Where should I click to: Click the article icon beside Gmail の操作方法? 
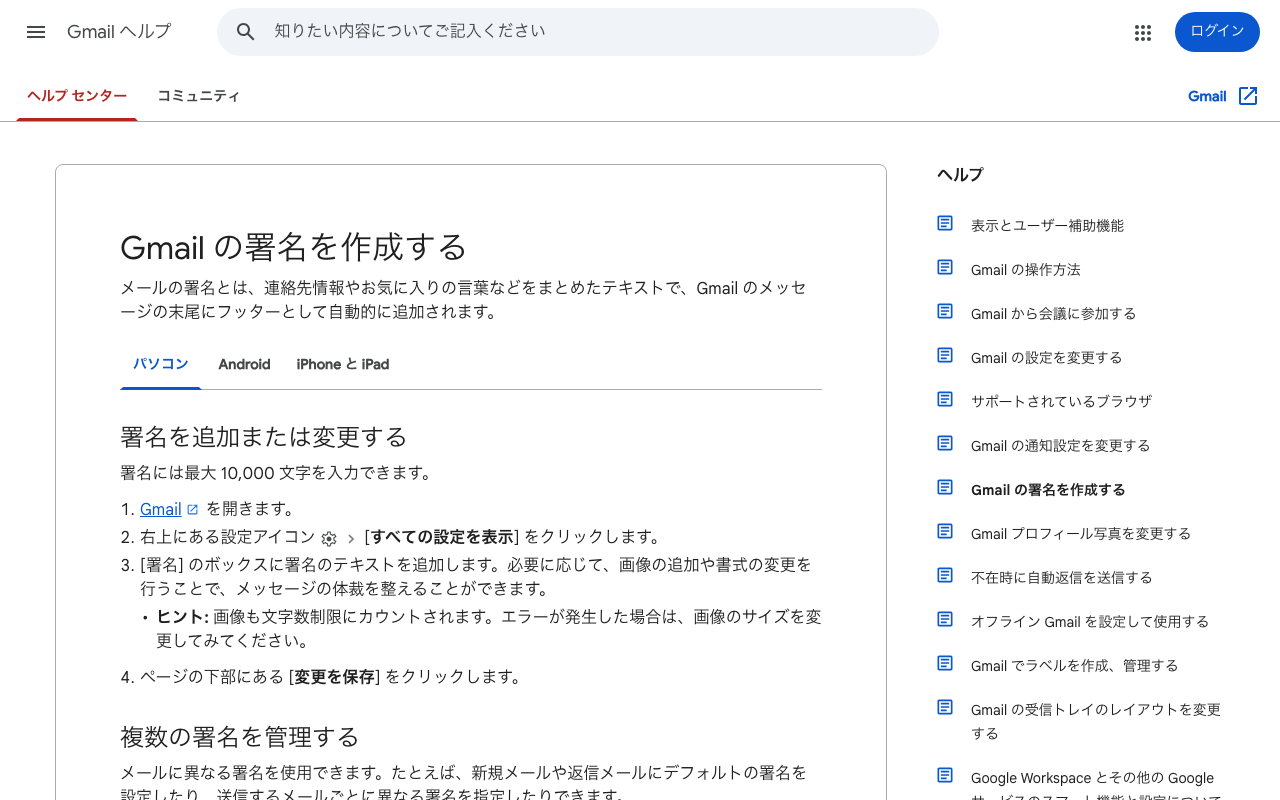945,267
